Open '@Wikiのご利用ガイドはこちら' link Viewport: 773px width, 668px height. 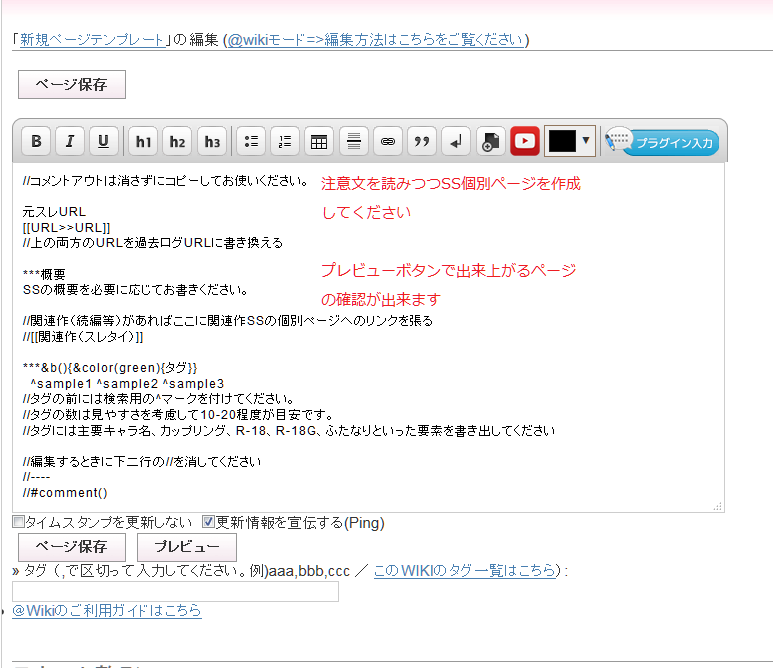point(107,610)
